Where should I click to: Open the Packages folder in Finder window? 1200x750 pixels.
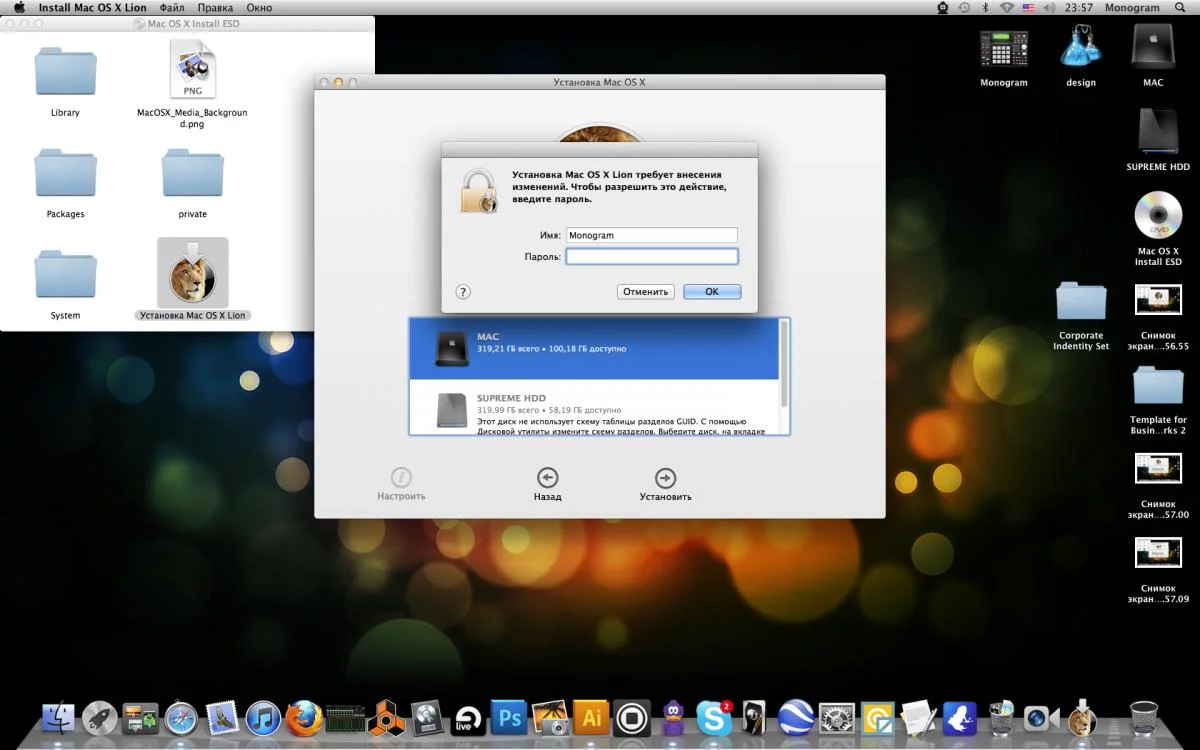[66, 175]
